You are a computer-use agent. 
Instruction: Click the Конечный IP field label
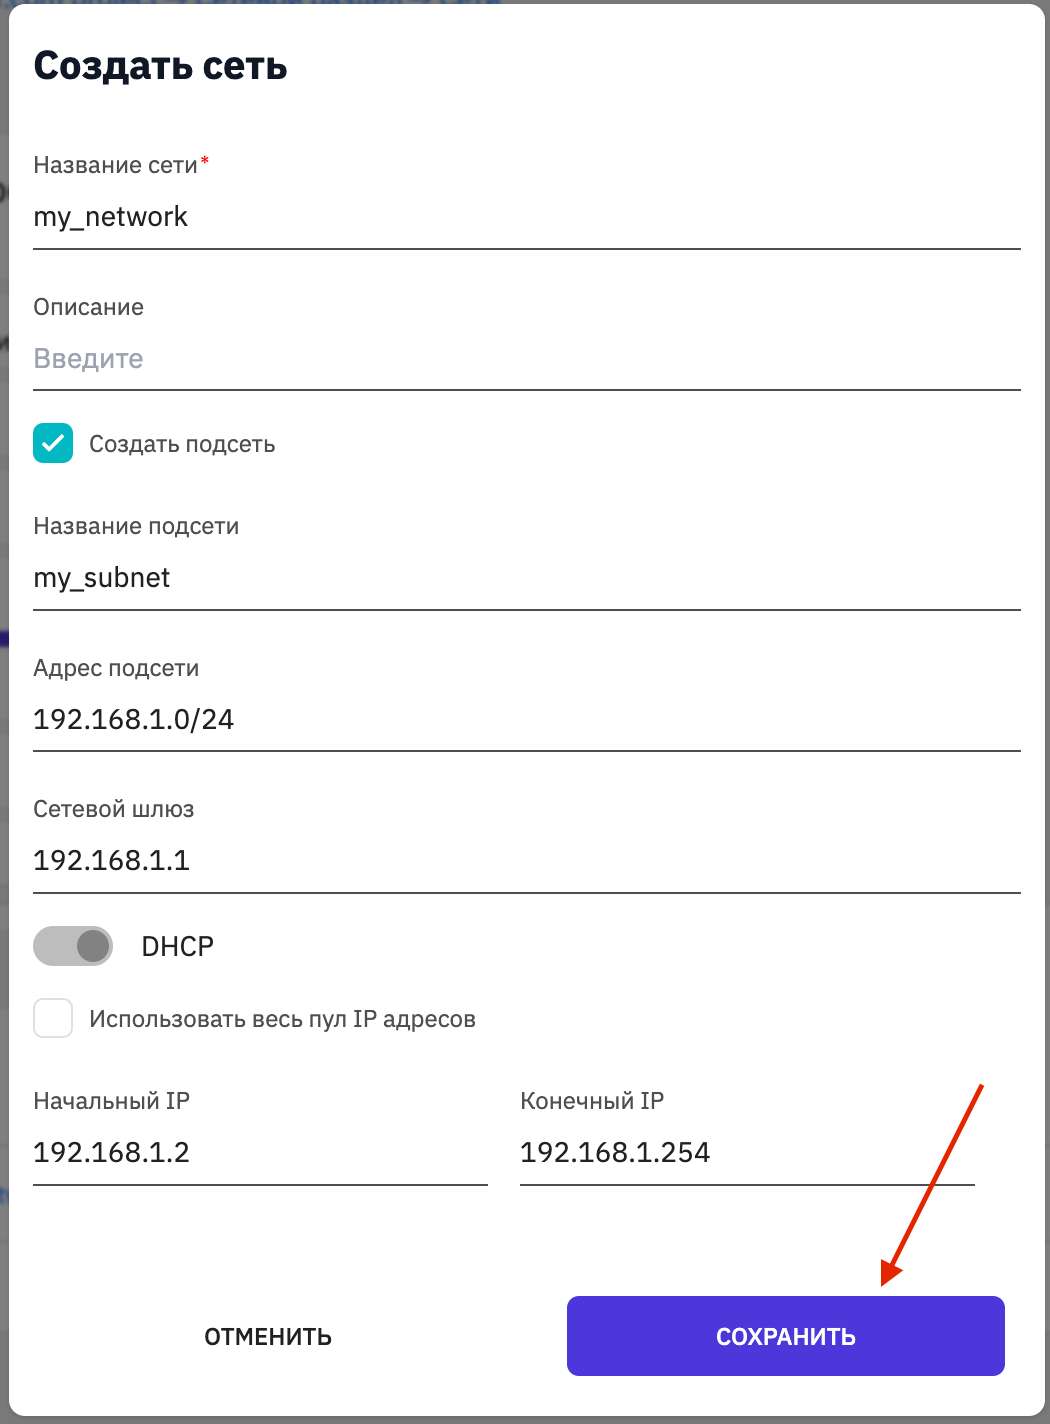(x=592, y=1101)
